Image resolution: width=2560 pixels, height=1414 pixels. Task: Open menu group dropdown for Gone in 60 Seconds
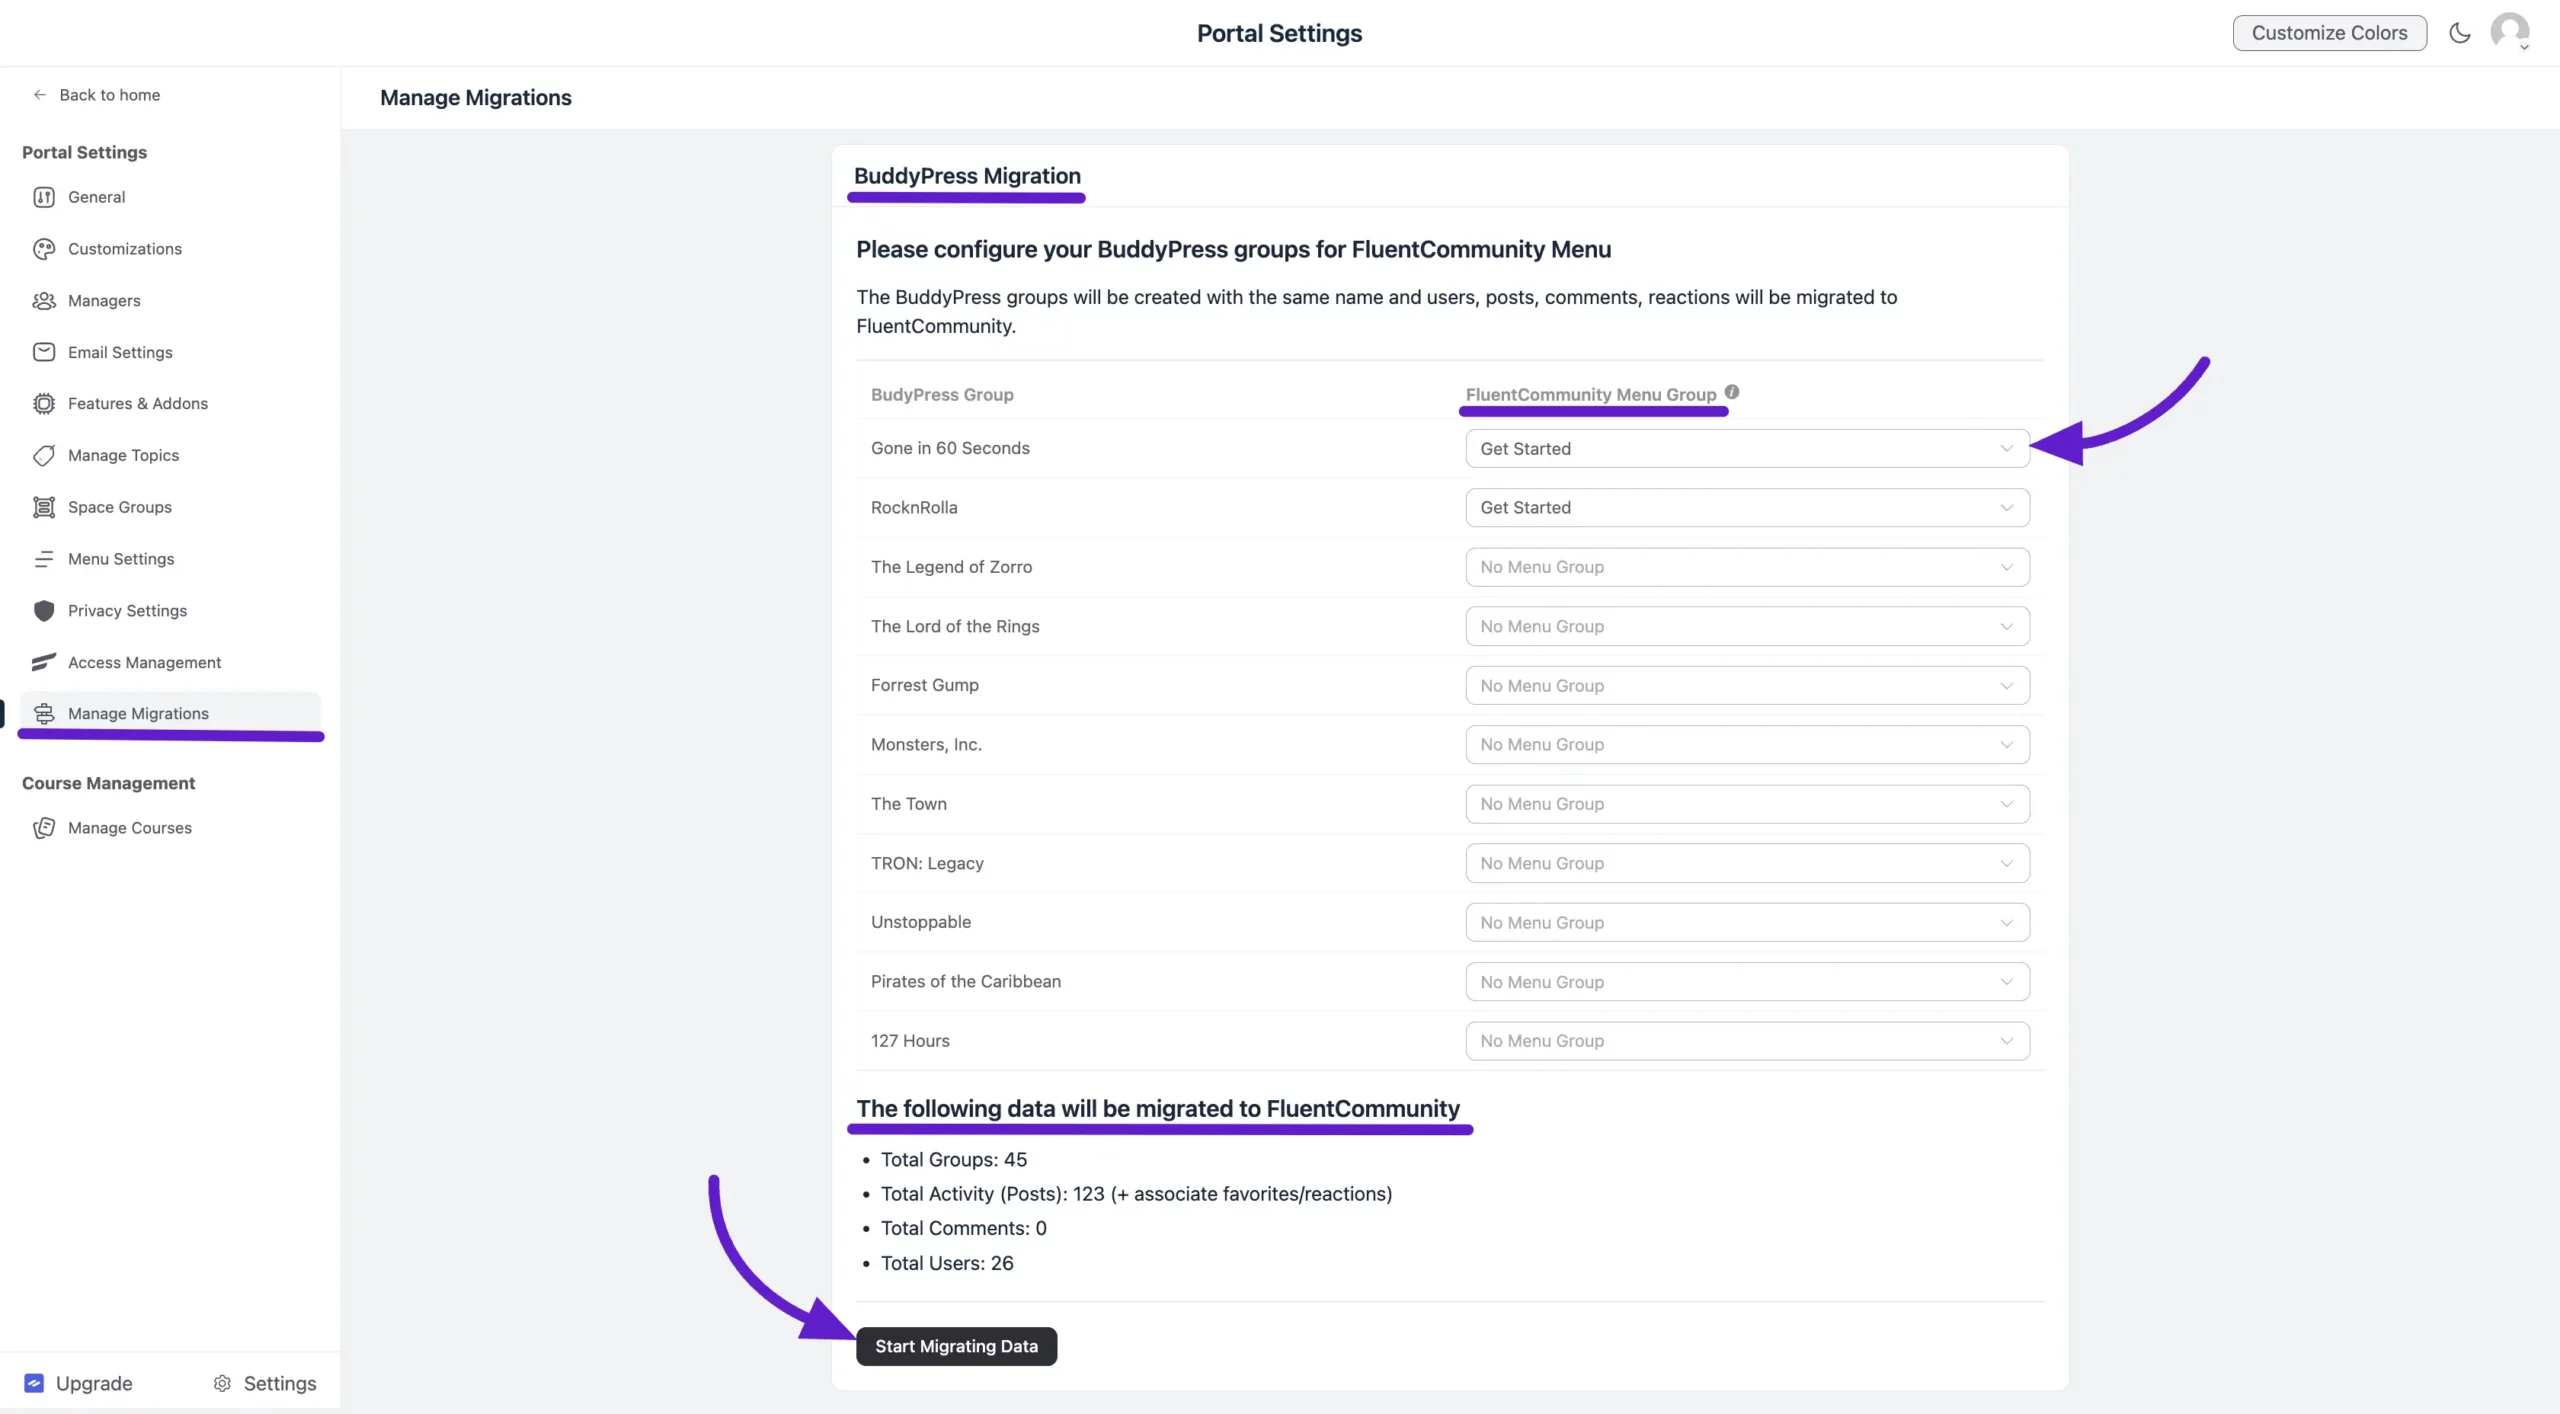pyautogui.click(x=1747, y=449)
